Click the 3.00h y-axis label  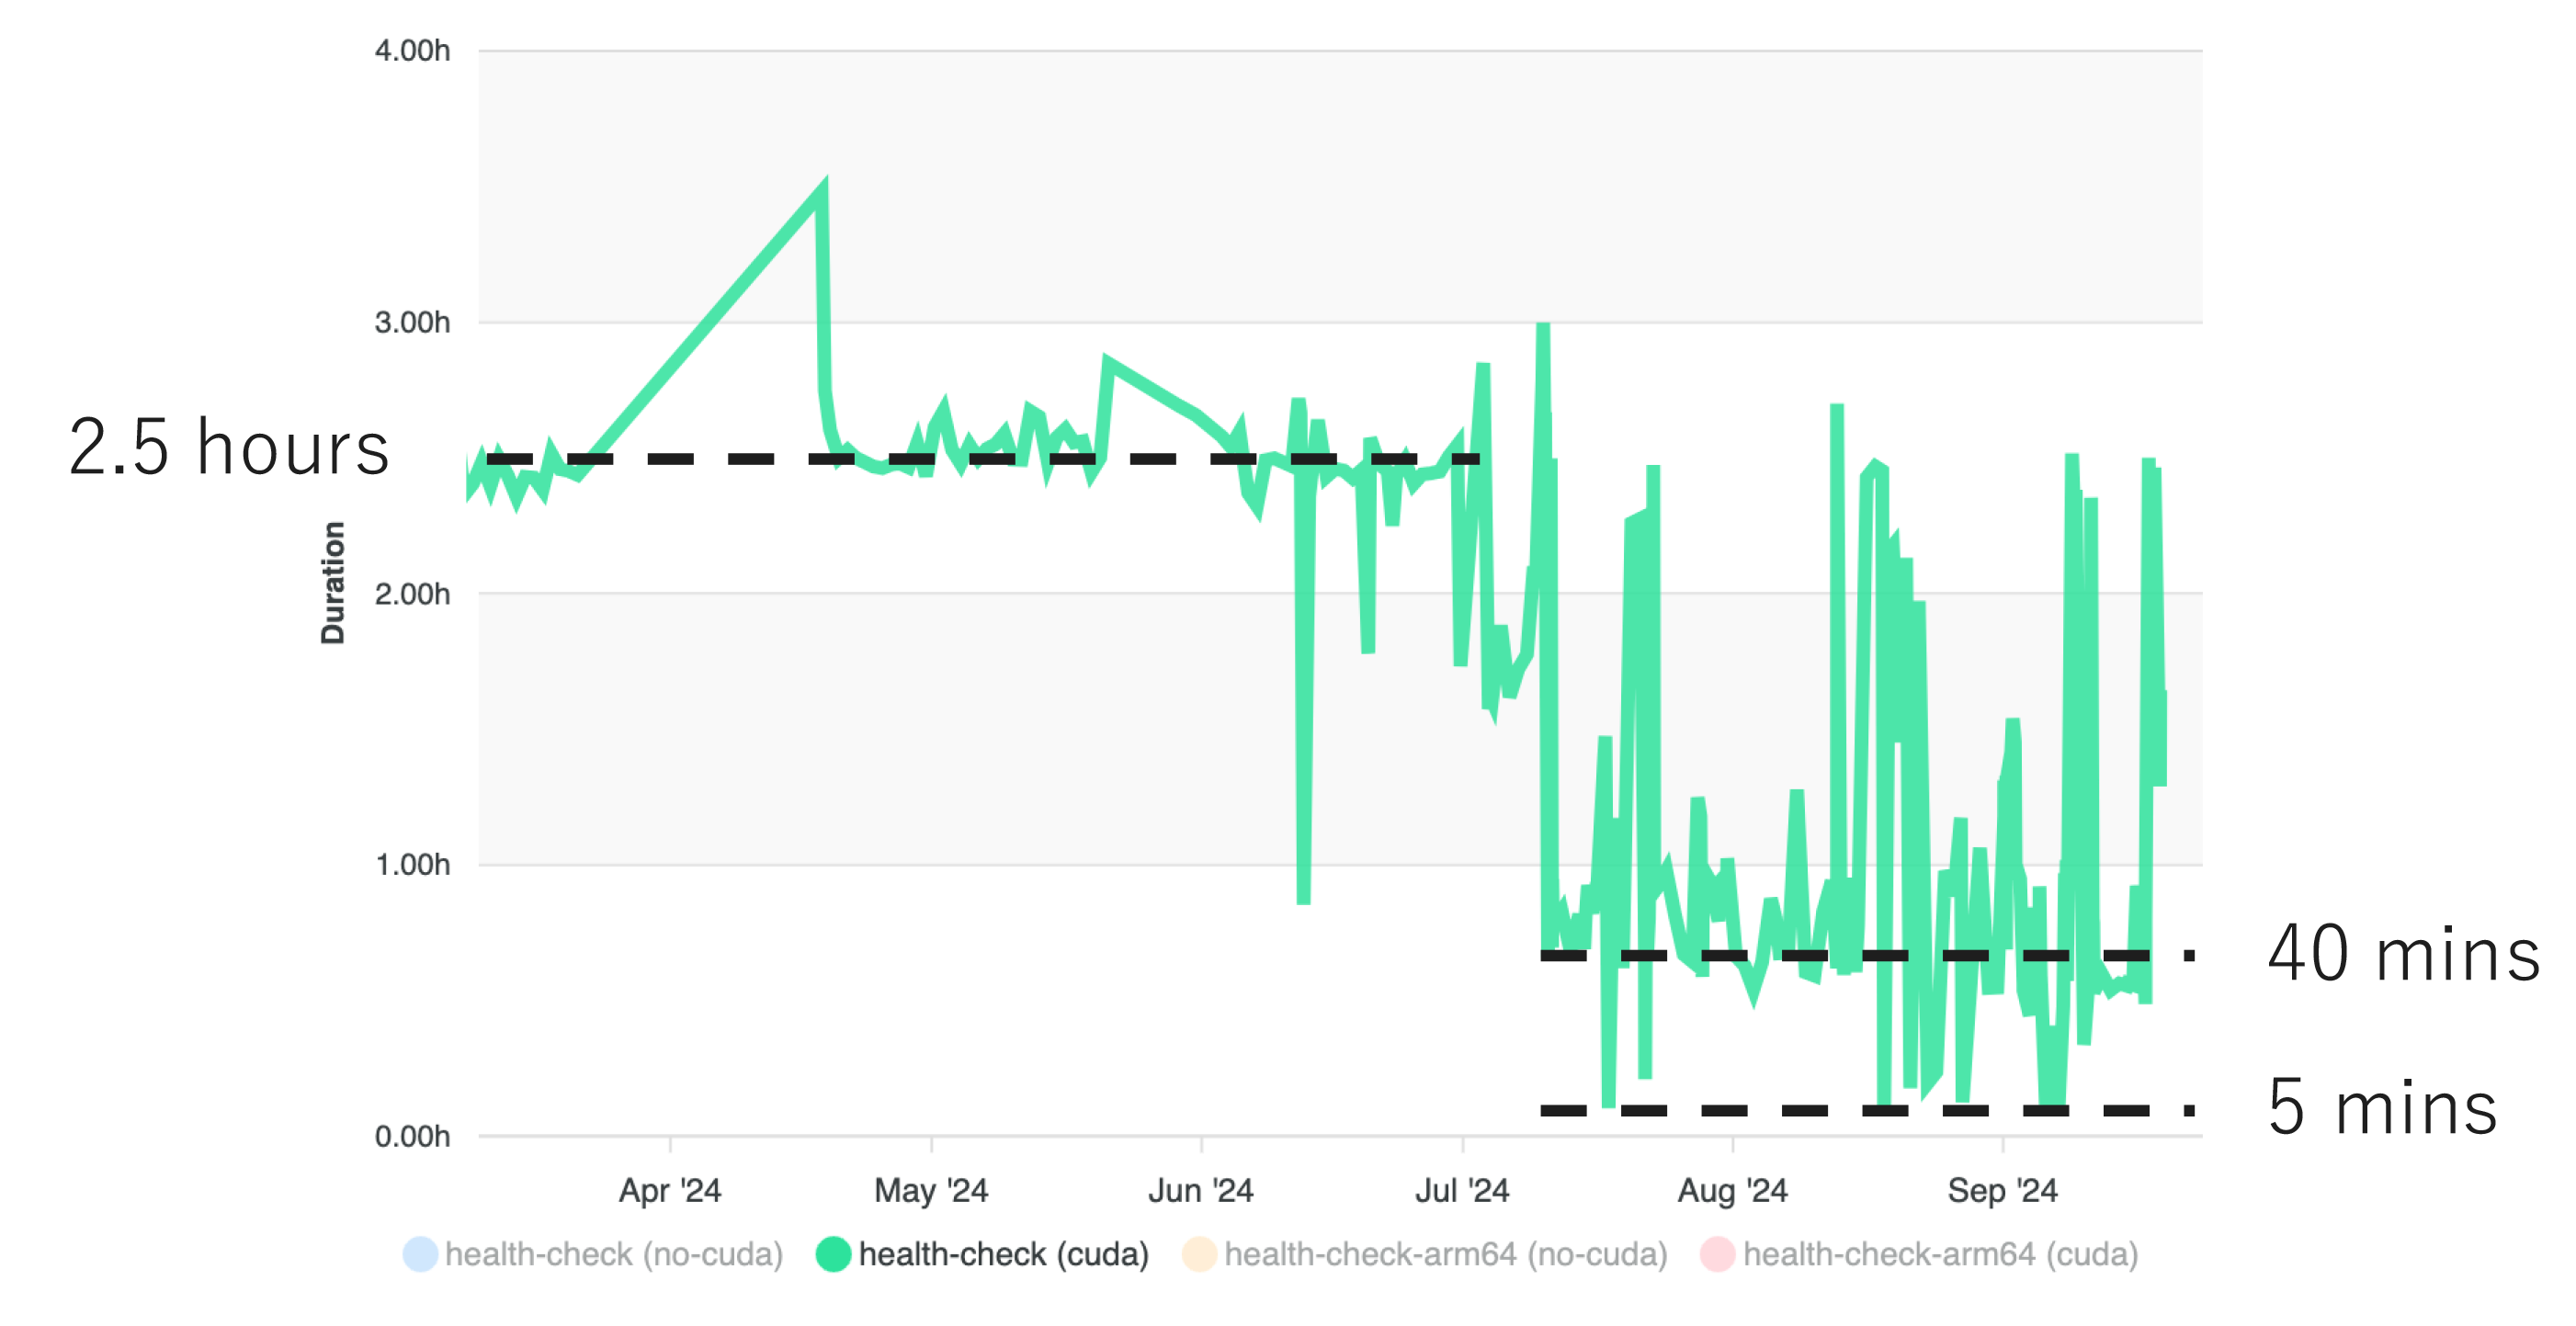[x=412, y=322]
